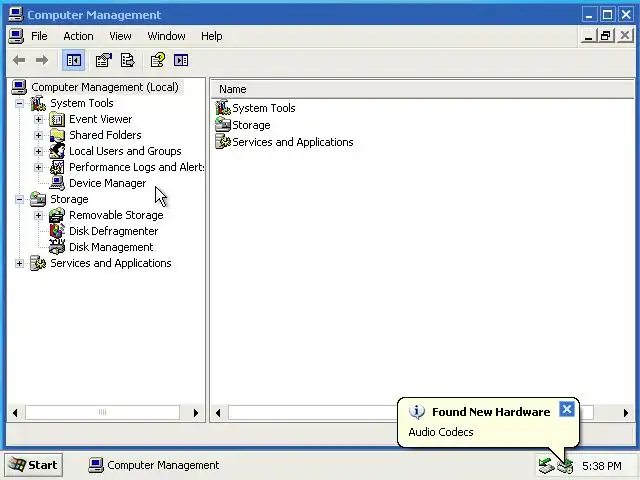Click the System Tools icon in tree
Viewport: 640px width, 480px height.
pos(38,103)
